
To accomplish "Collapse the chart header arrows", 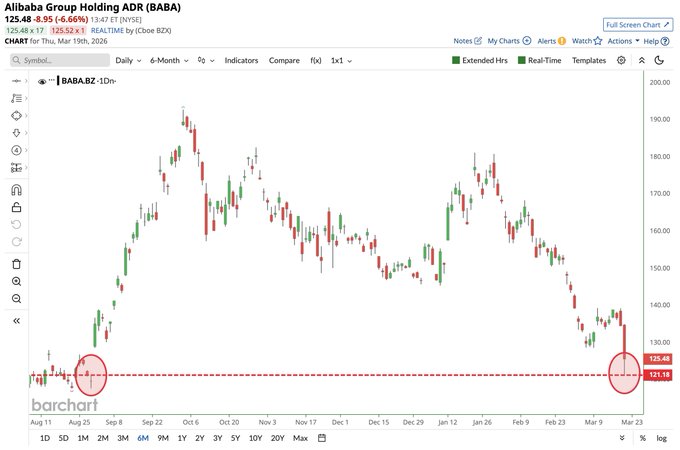I will pyautogui.click(x=641, y=60).
